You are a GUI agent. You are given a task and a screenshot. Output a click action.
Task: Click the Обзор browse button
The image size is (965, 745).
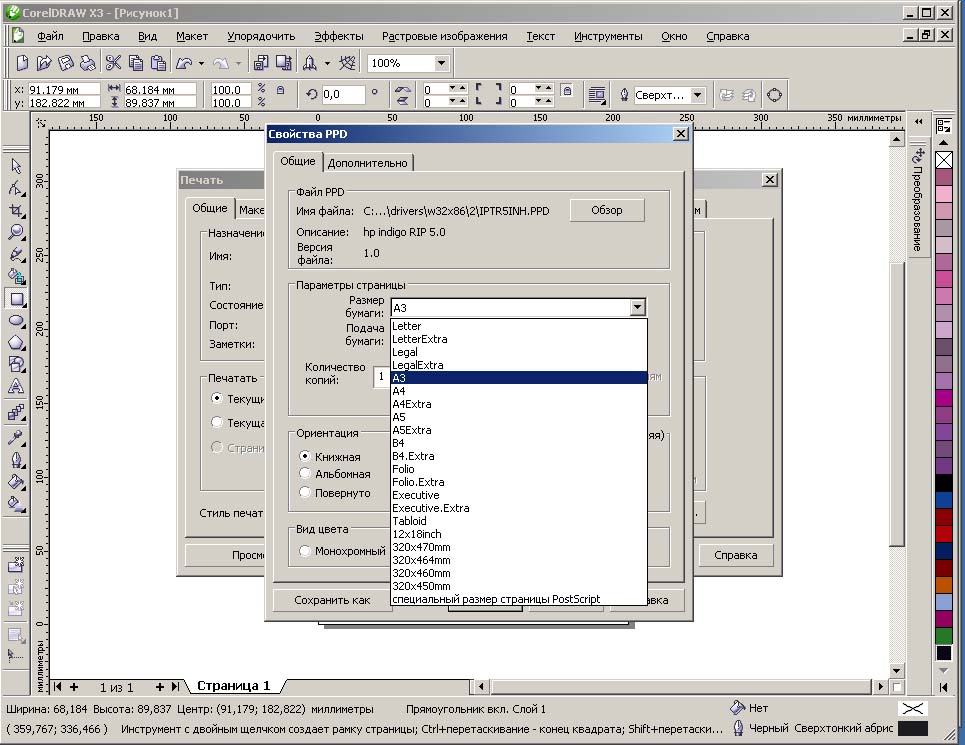[607, 210]
